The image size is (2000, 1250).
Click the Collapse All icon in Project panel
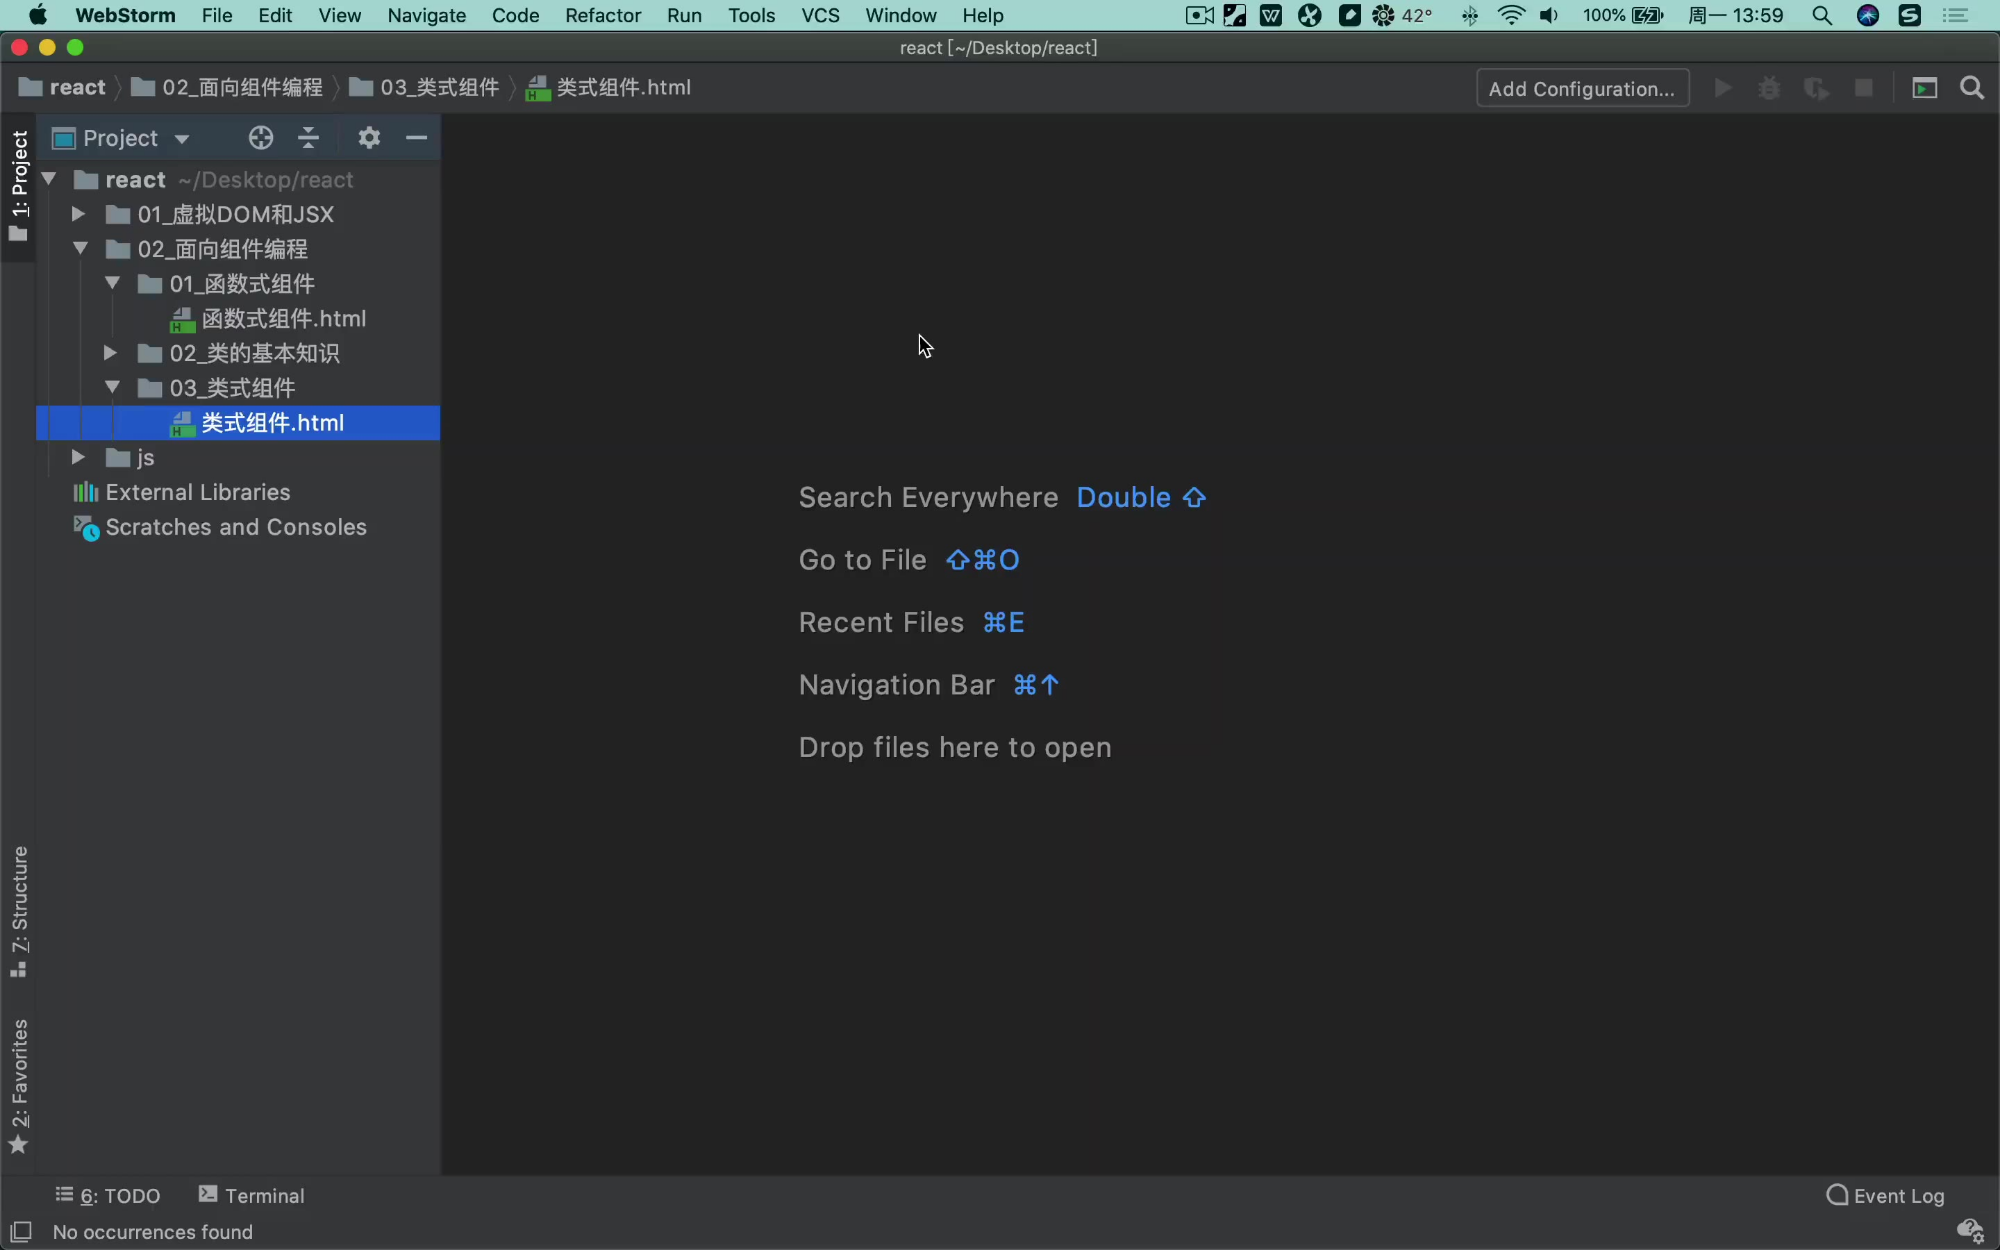point(309,138)
